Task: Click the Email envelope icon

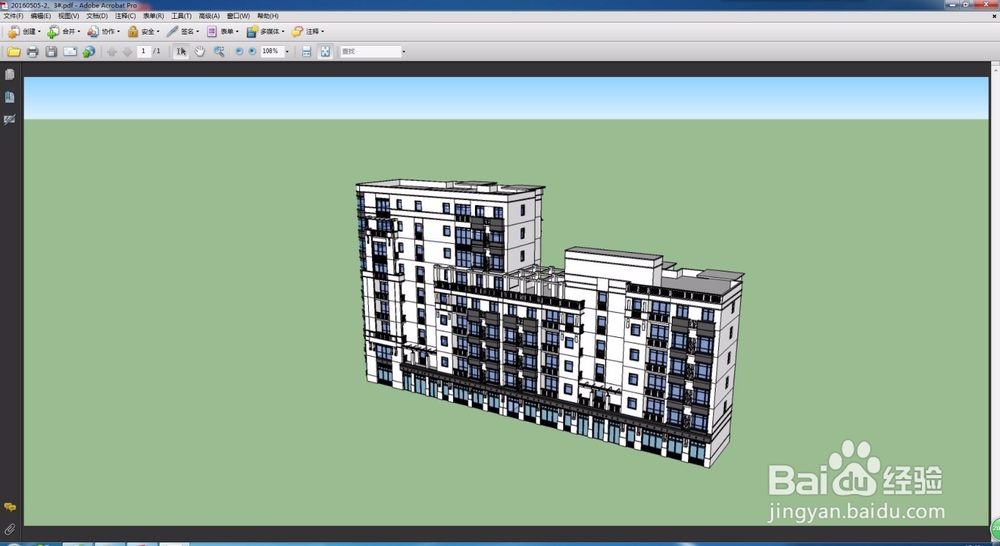Action: 70,52
